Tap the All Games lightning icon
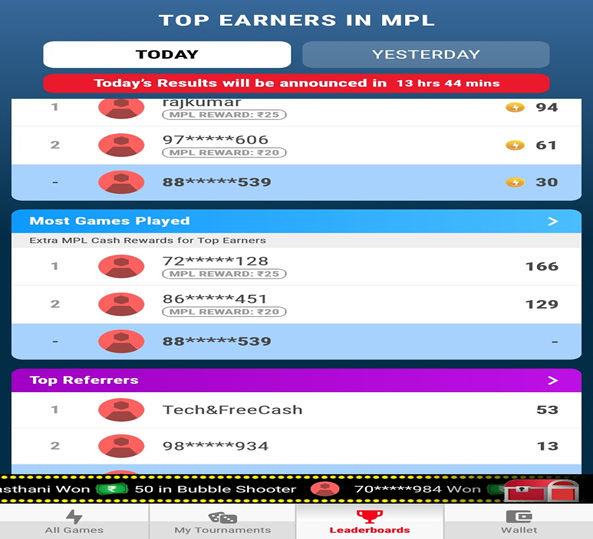 [x=74, y=516]
